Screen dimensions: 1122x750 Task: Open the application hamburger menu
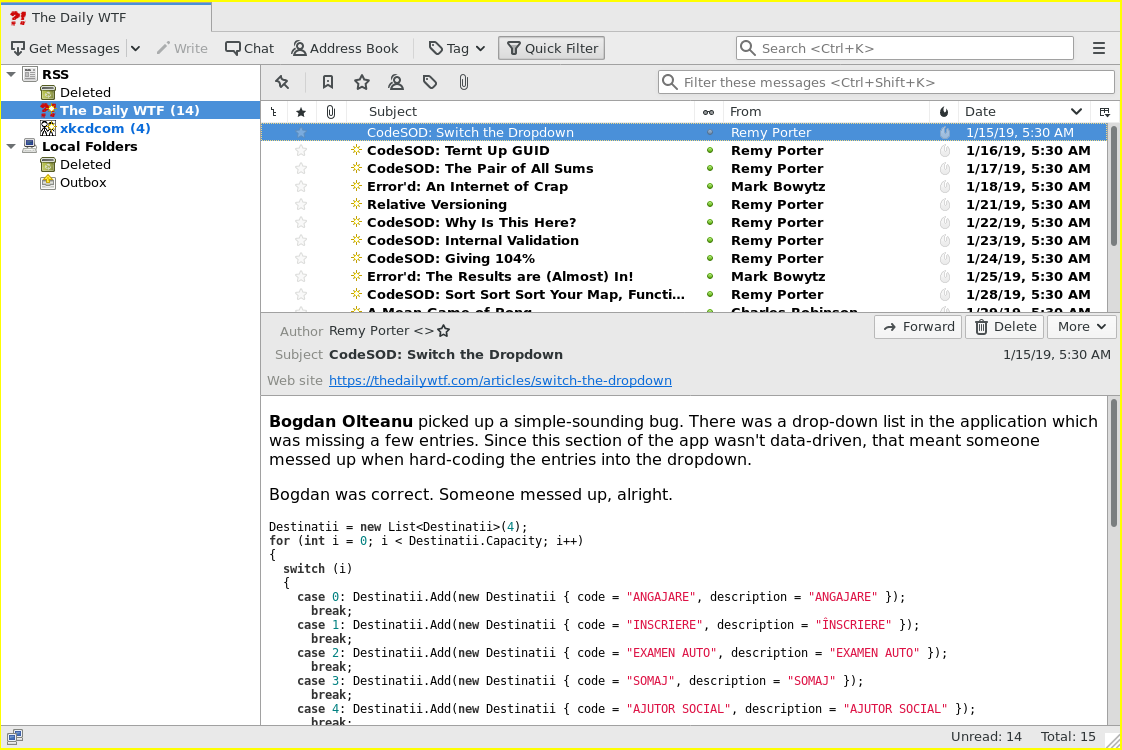pos(1099,48)
